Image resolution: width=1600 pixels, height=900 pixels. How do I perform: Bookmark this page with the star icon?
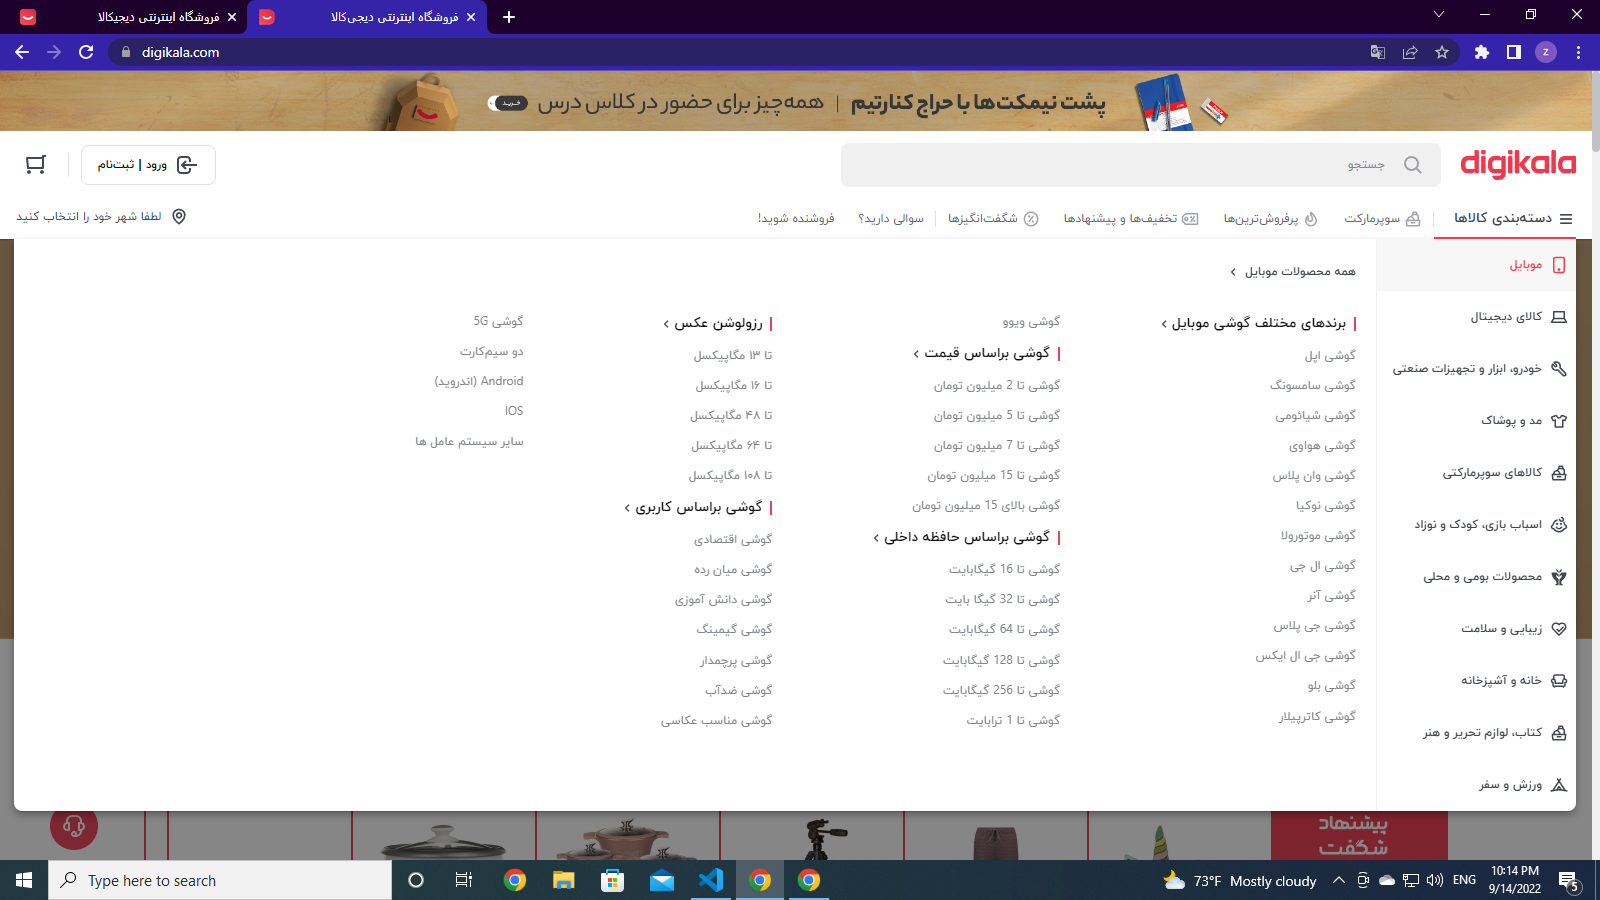[x=1442, y=52]
